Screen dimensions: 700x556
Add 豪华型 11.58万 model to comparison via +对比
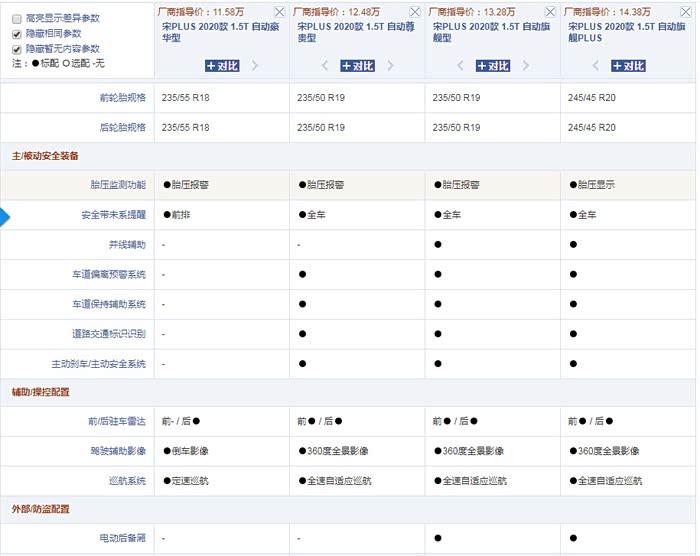(x=222, y=66)
